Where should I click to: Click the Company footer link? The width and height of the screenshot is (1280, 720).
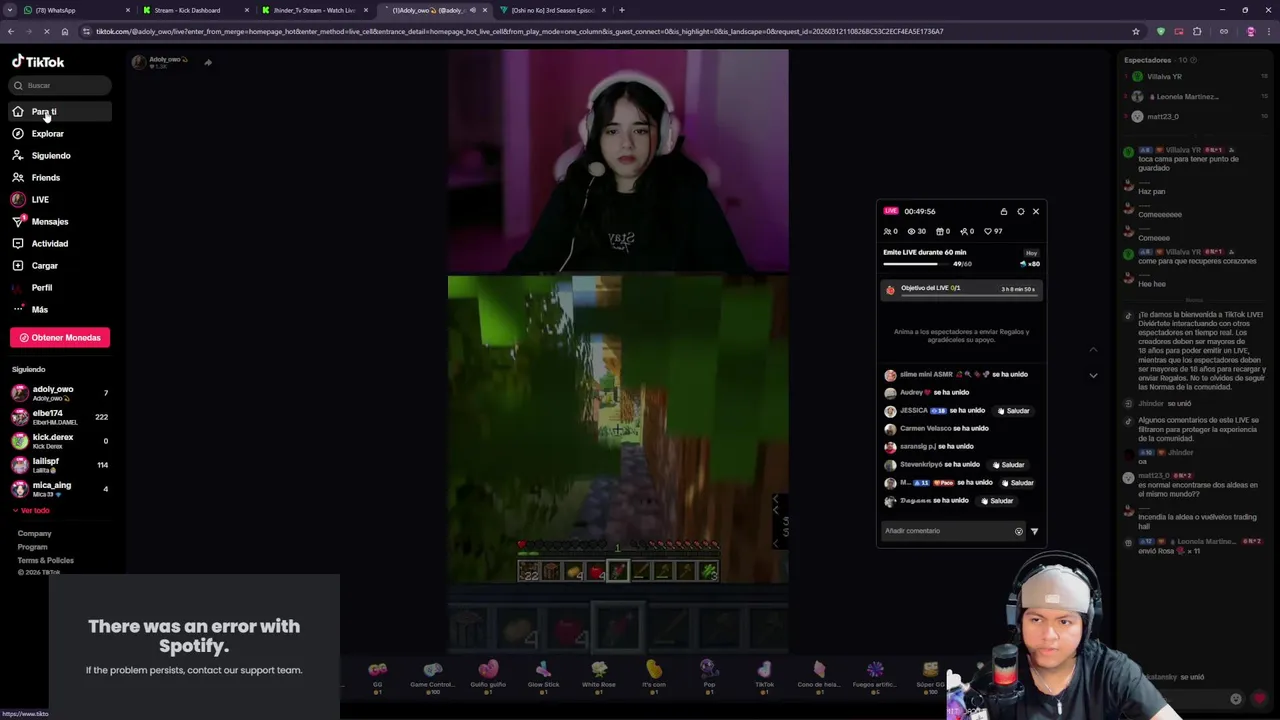[x=34, y=534]
